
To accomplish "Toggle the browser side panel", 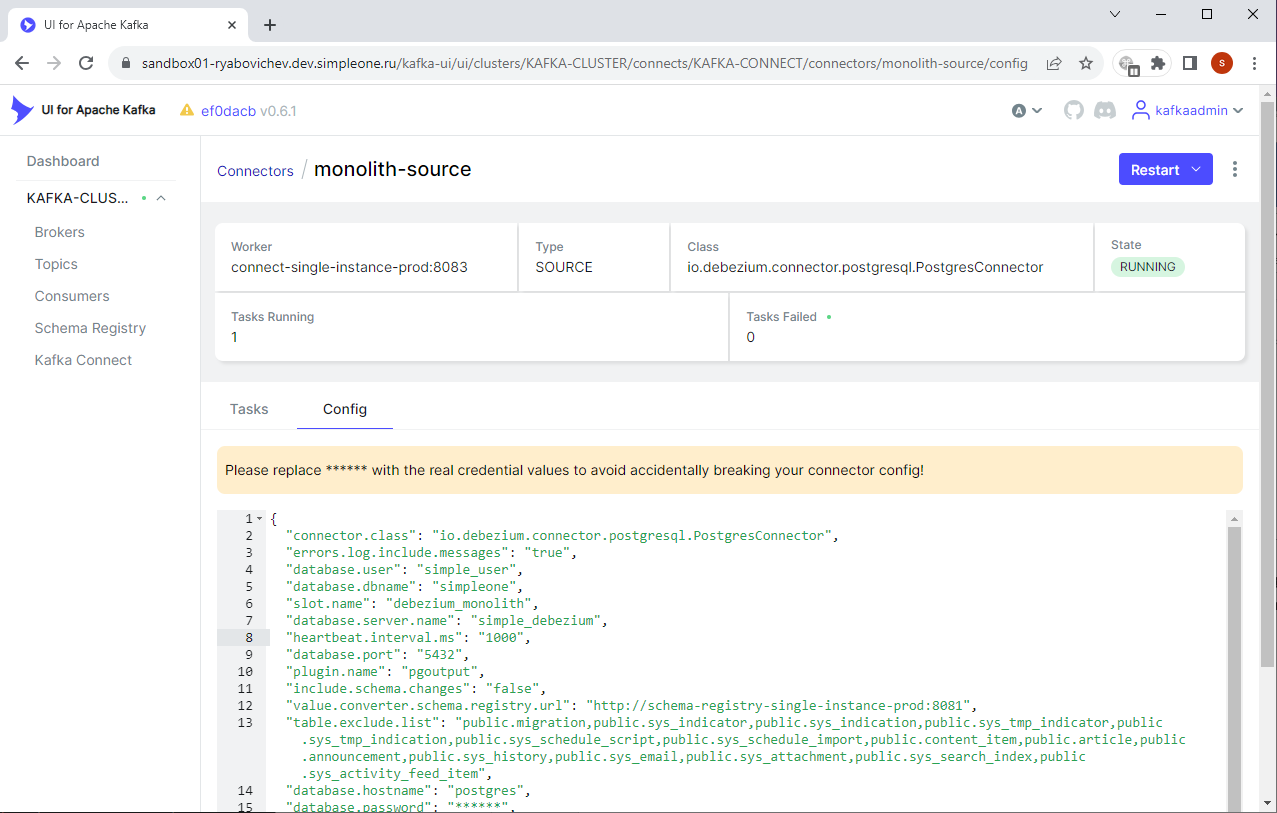I will (x=1190, y=63).
